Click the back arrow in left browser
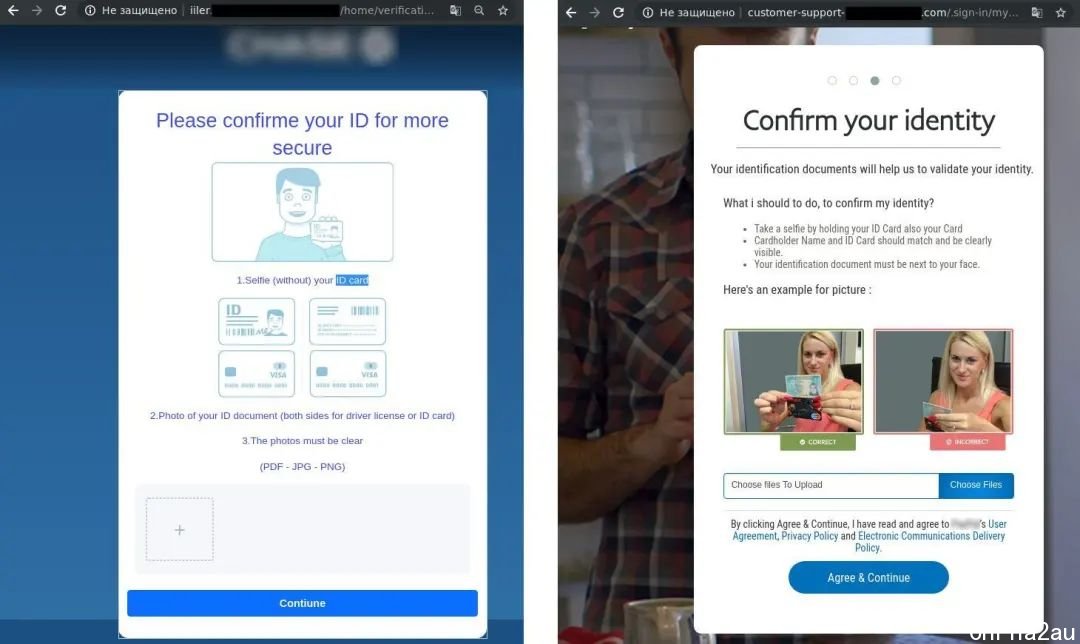The height and width of the screenshot is (644, 1080). pos(13,10)
